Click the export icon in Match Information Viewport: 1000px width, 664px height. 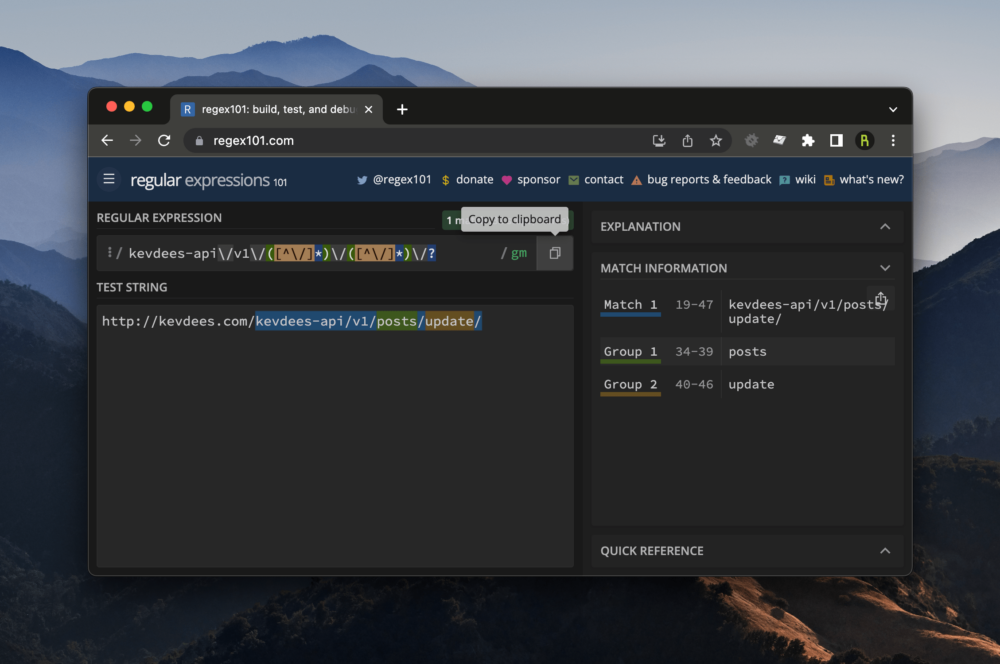880,299
